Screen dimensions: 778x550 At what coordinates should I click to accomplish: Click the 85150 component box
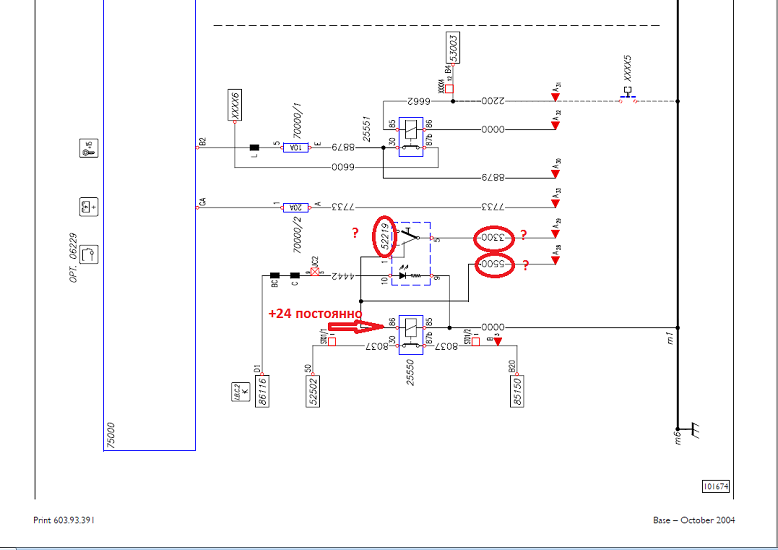pyautogui.click(x=517, y=391)
